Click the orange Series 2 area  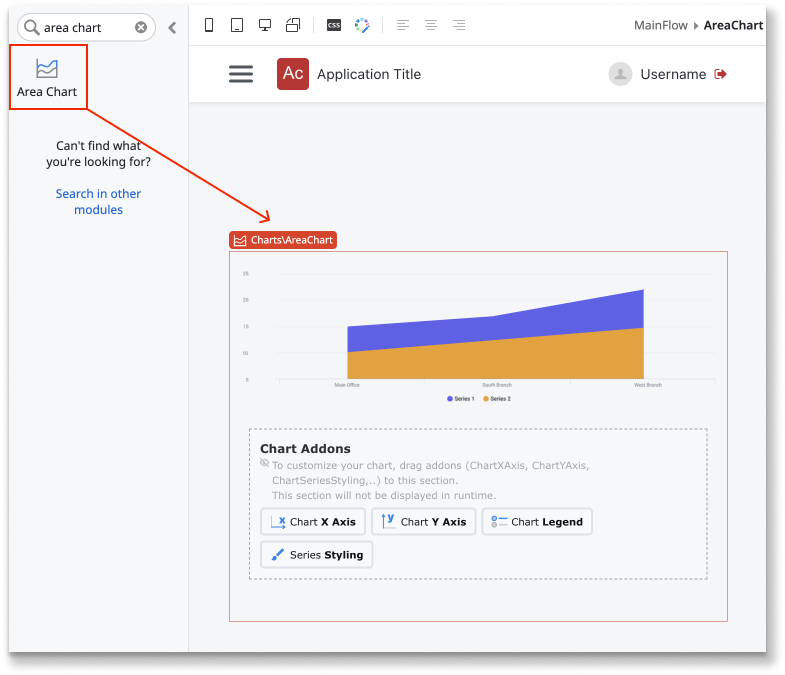coord(496,361)
